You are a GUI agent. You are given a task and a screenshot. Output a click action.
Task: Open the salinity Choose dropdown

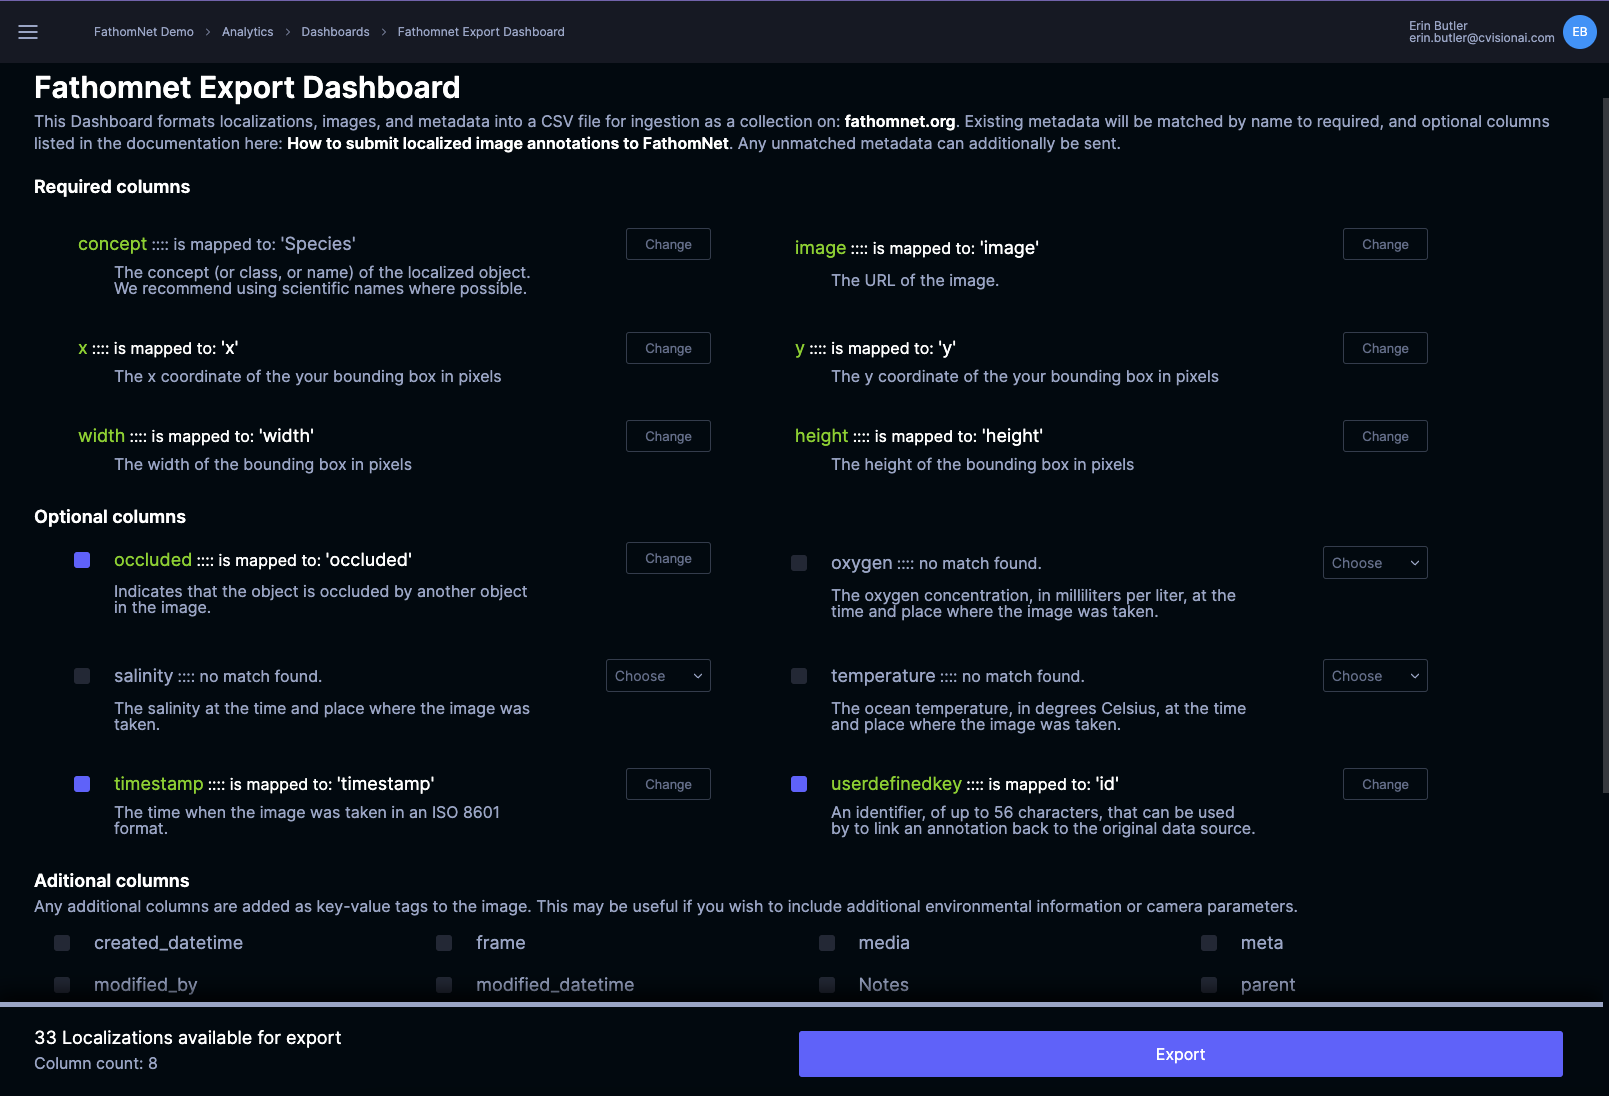tap(658, 676)
